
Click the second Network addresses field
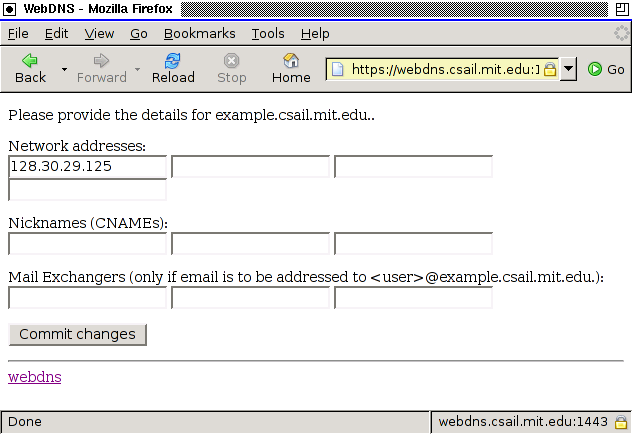point(250,166)
